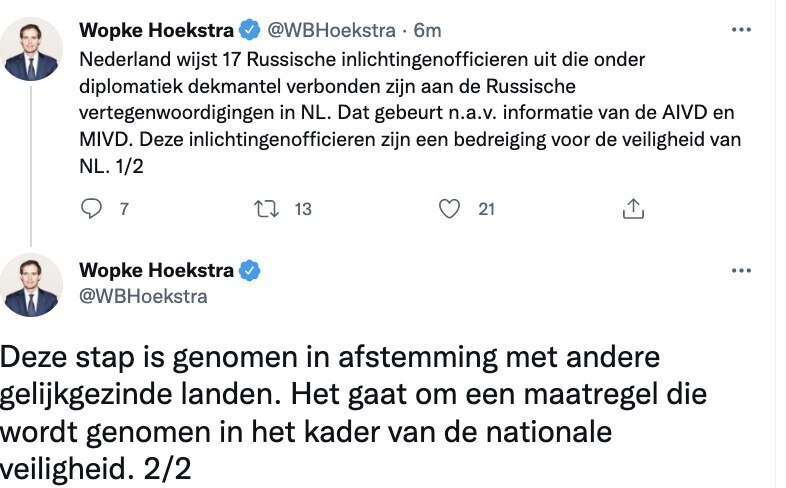Open the share icon on the first tweet

[x=632, y=208]
